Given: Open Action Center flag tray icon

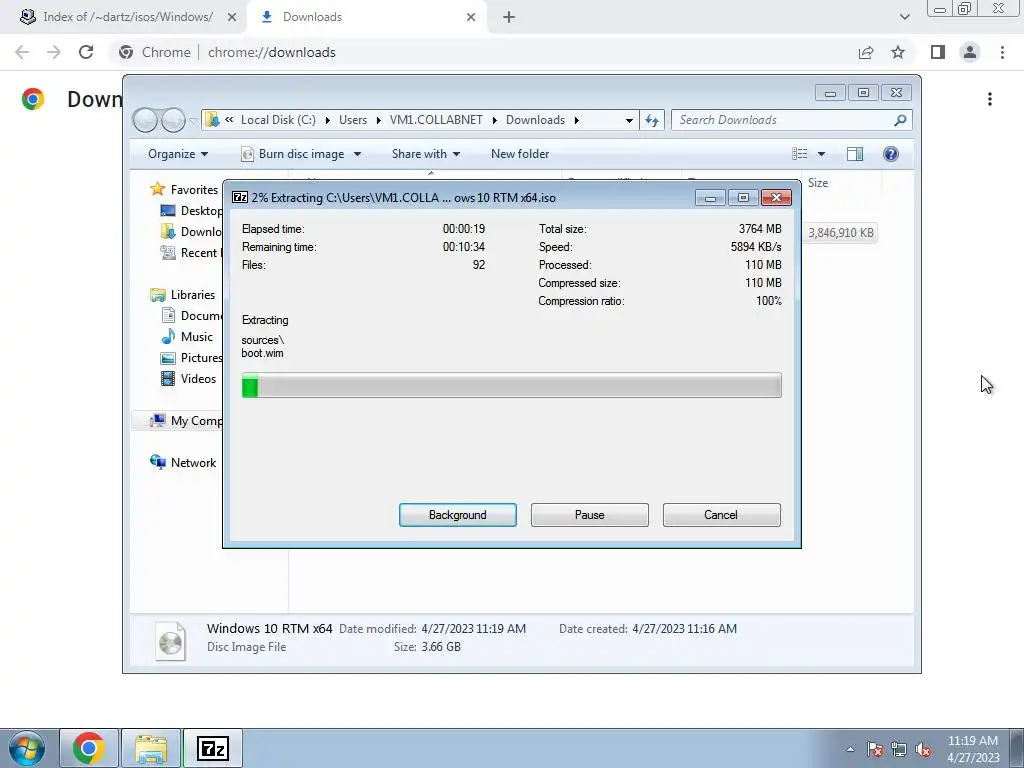Looking at the screenshot, I should [875, 750].
